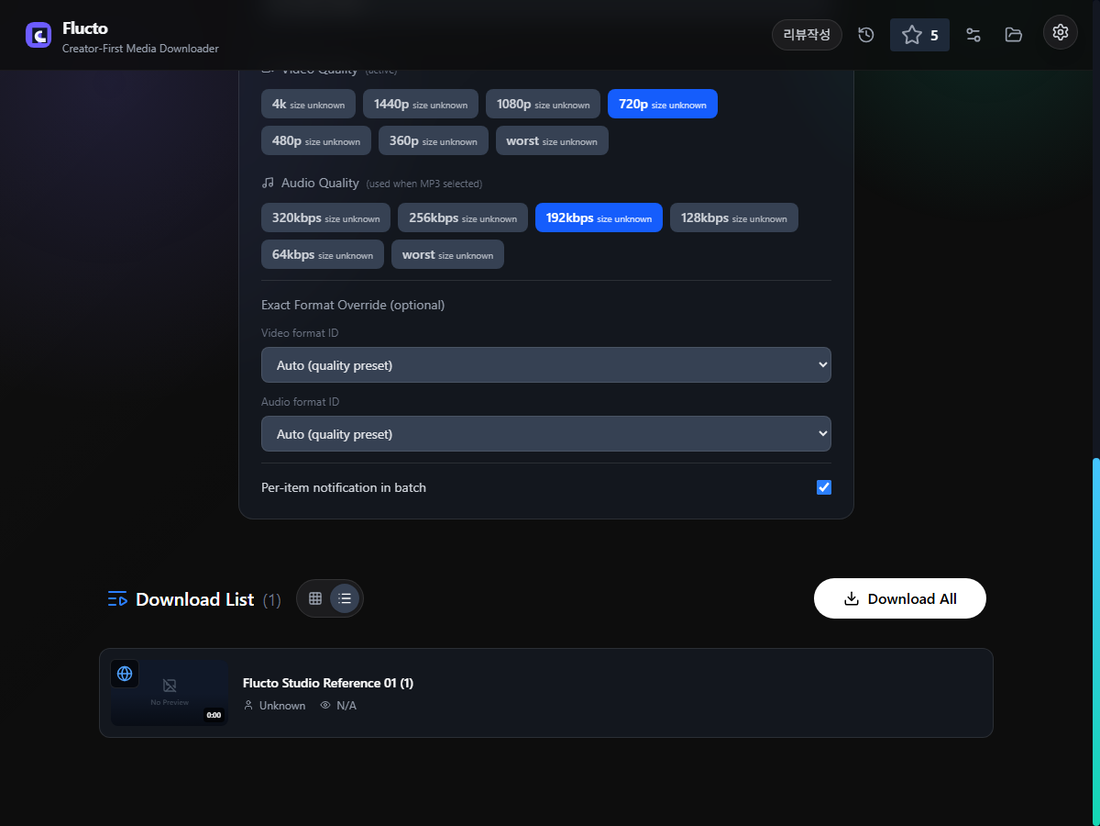1100x826 pixels.
Task: Click the N/A view count
Action: 347,705
